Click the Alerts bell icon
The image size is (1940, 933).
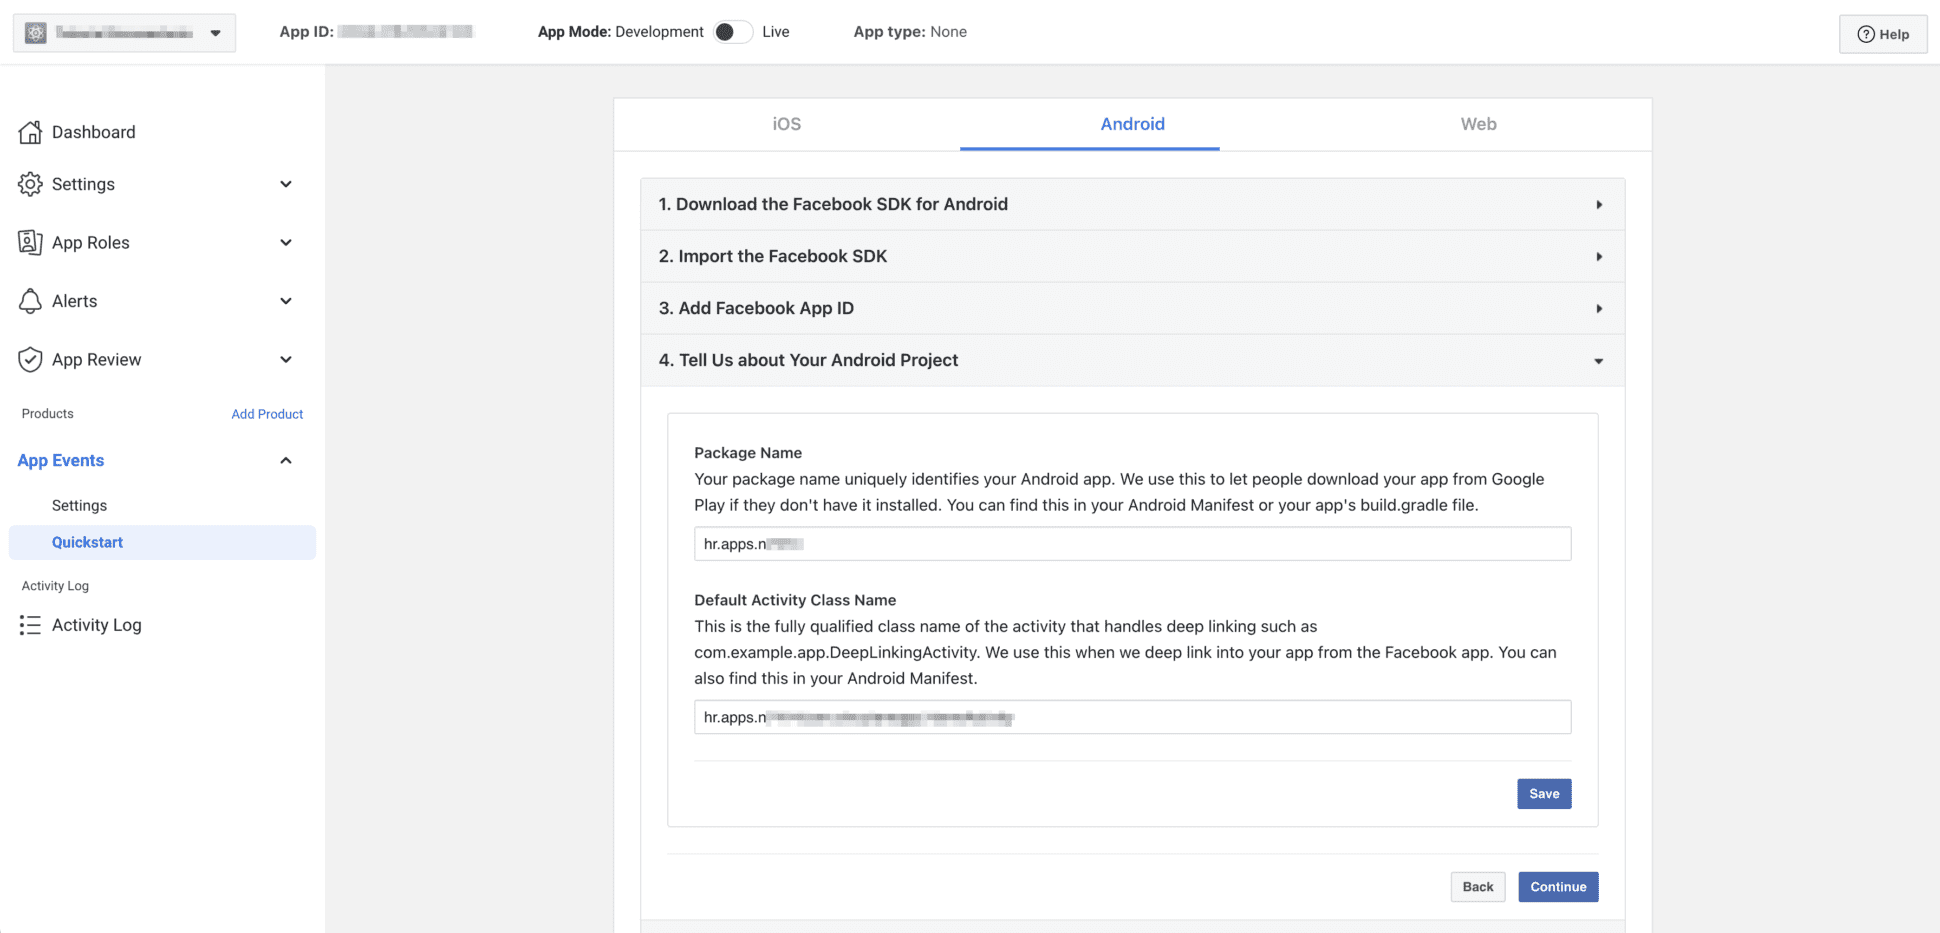click(30, 300)
